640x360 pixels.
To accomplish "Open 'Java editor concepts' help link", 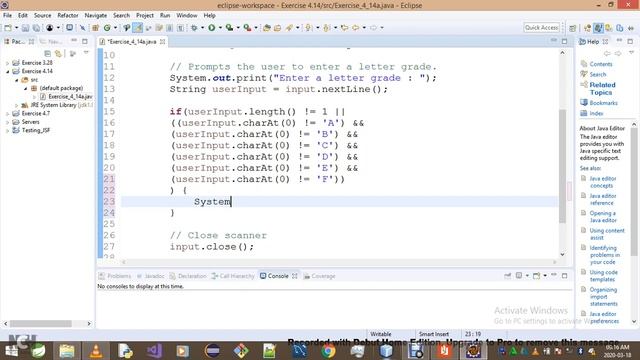I will (603, 182).
